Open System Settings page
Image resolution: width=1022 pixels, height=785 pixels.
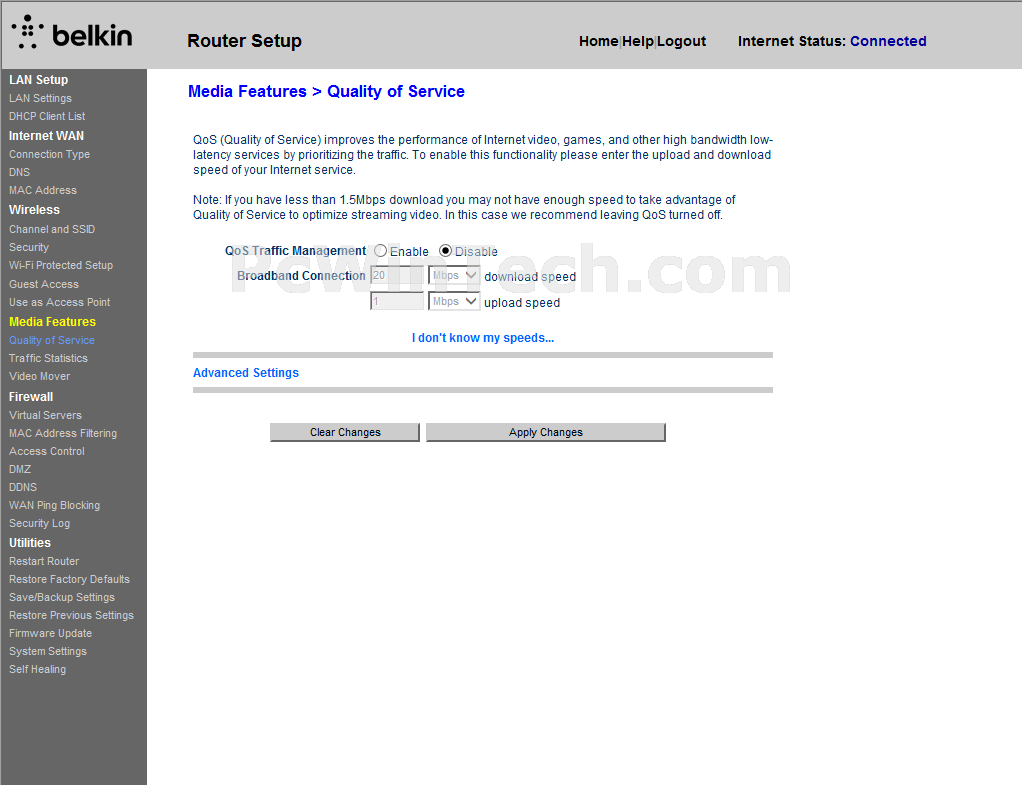48,651
